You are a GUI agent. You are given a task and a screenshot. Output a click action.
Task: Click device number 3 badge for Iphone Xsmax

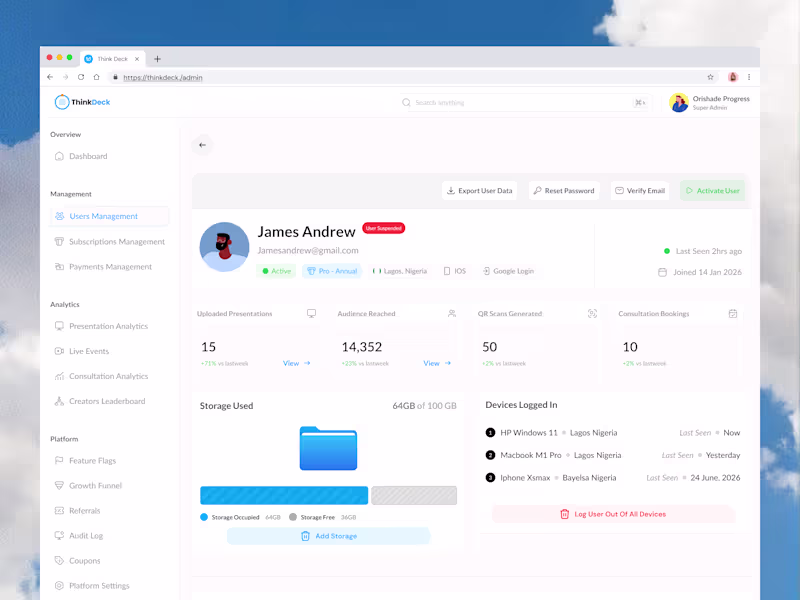pos(490,478)
